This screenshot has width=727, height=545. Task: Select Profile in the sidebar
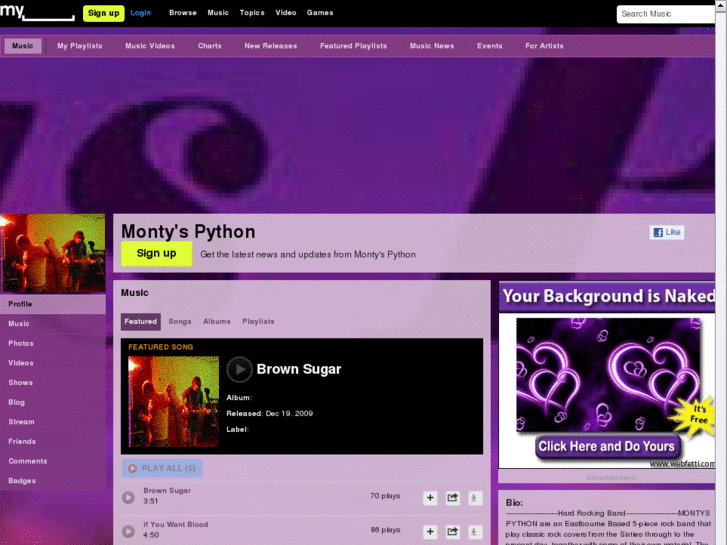tap(53, 304)
